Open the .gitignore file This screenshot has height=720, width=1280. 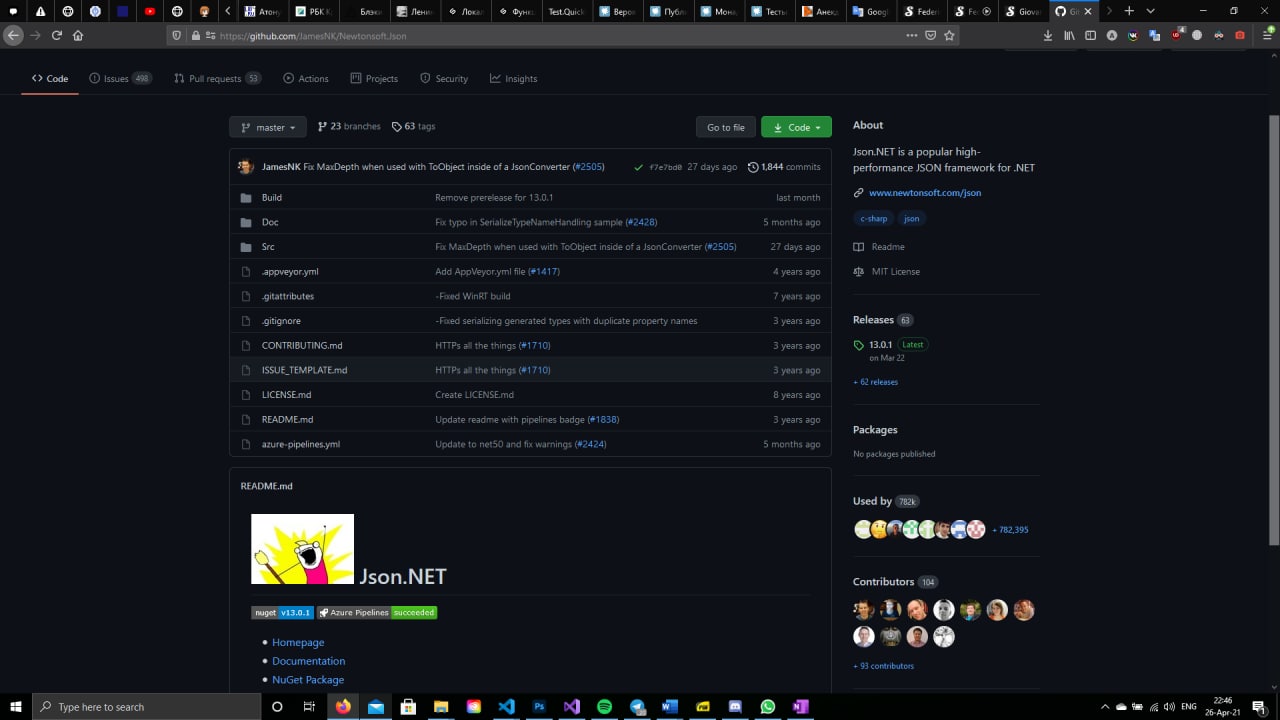[281, 321]
